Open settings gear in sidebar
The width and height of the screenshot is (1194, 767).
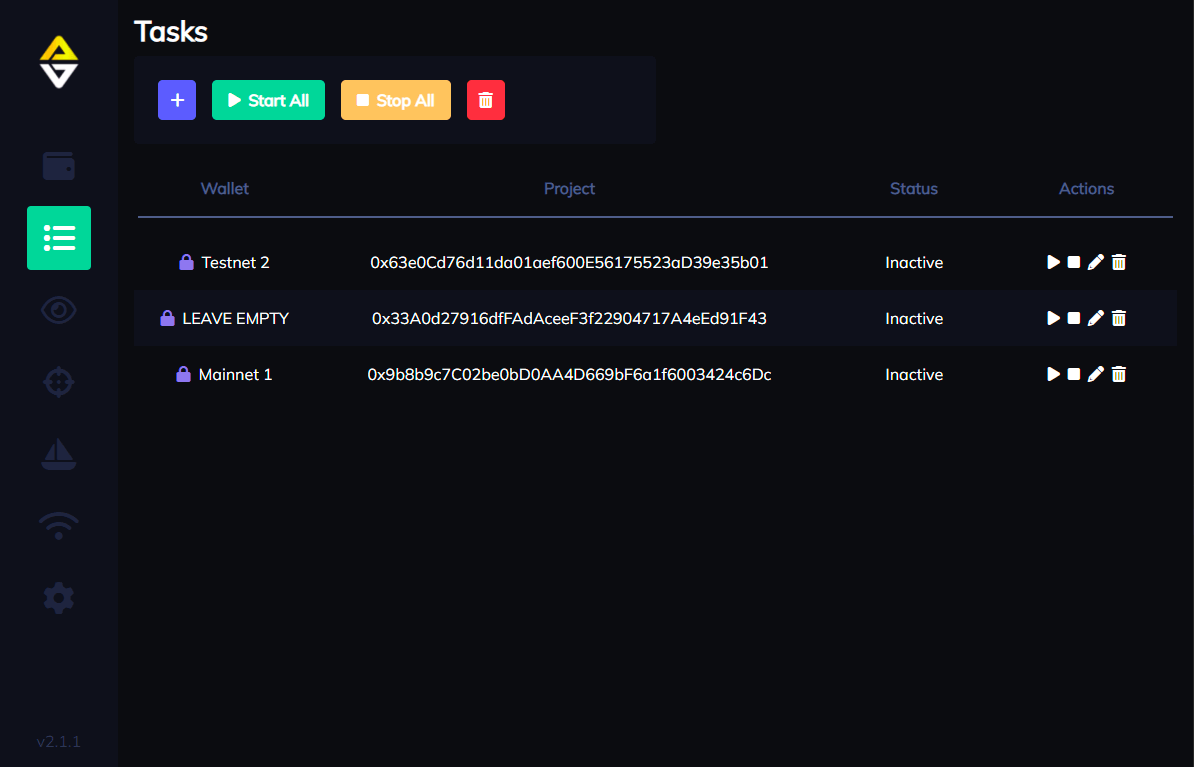click(59, 598)
